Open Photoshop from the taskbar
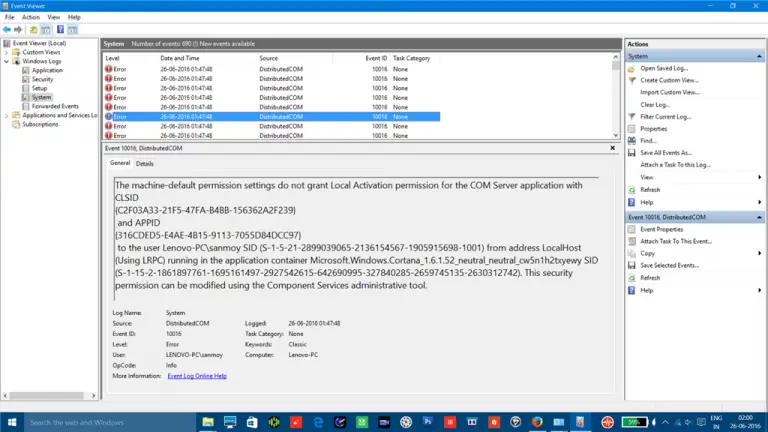This screenshot has width=768, height=432. [x=428, y=422]
